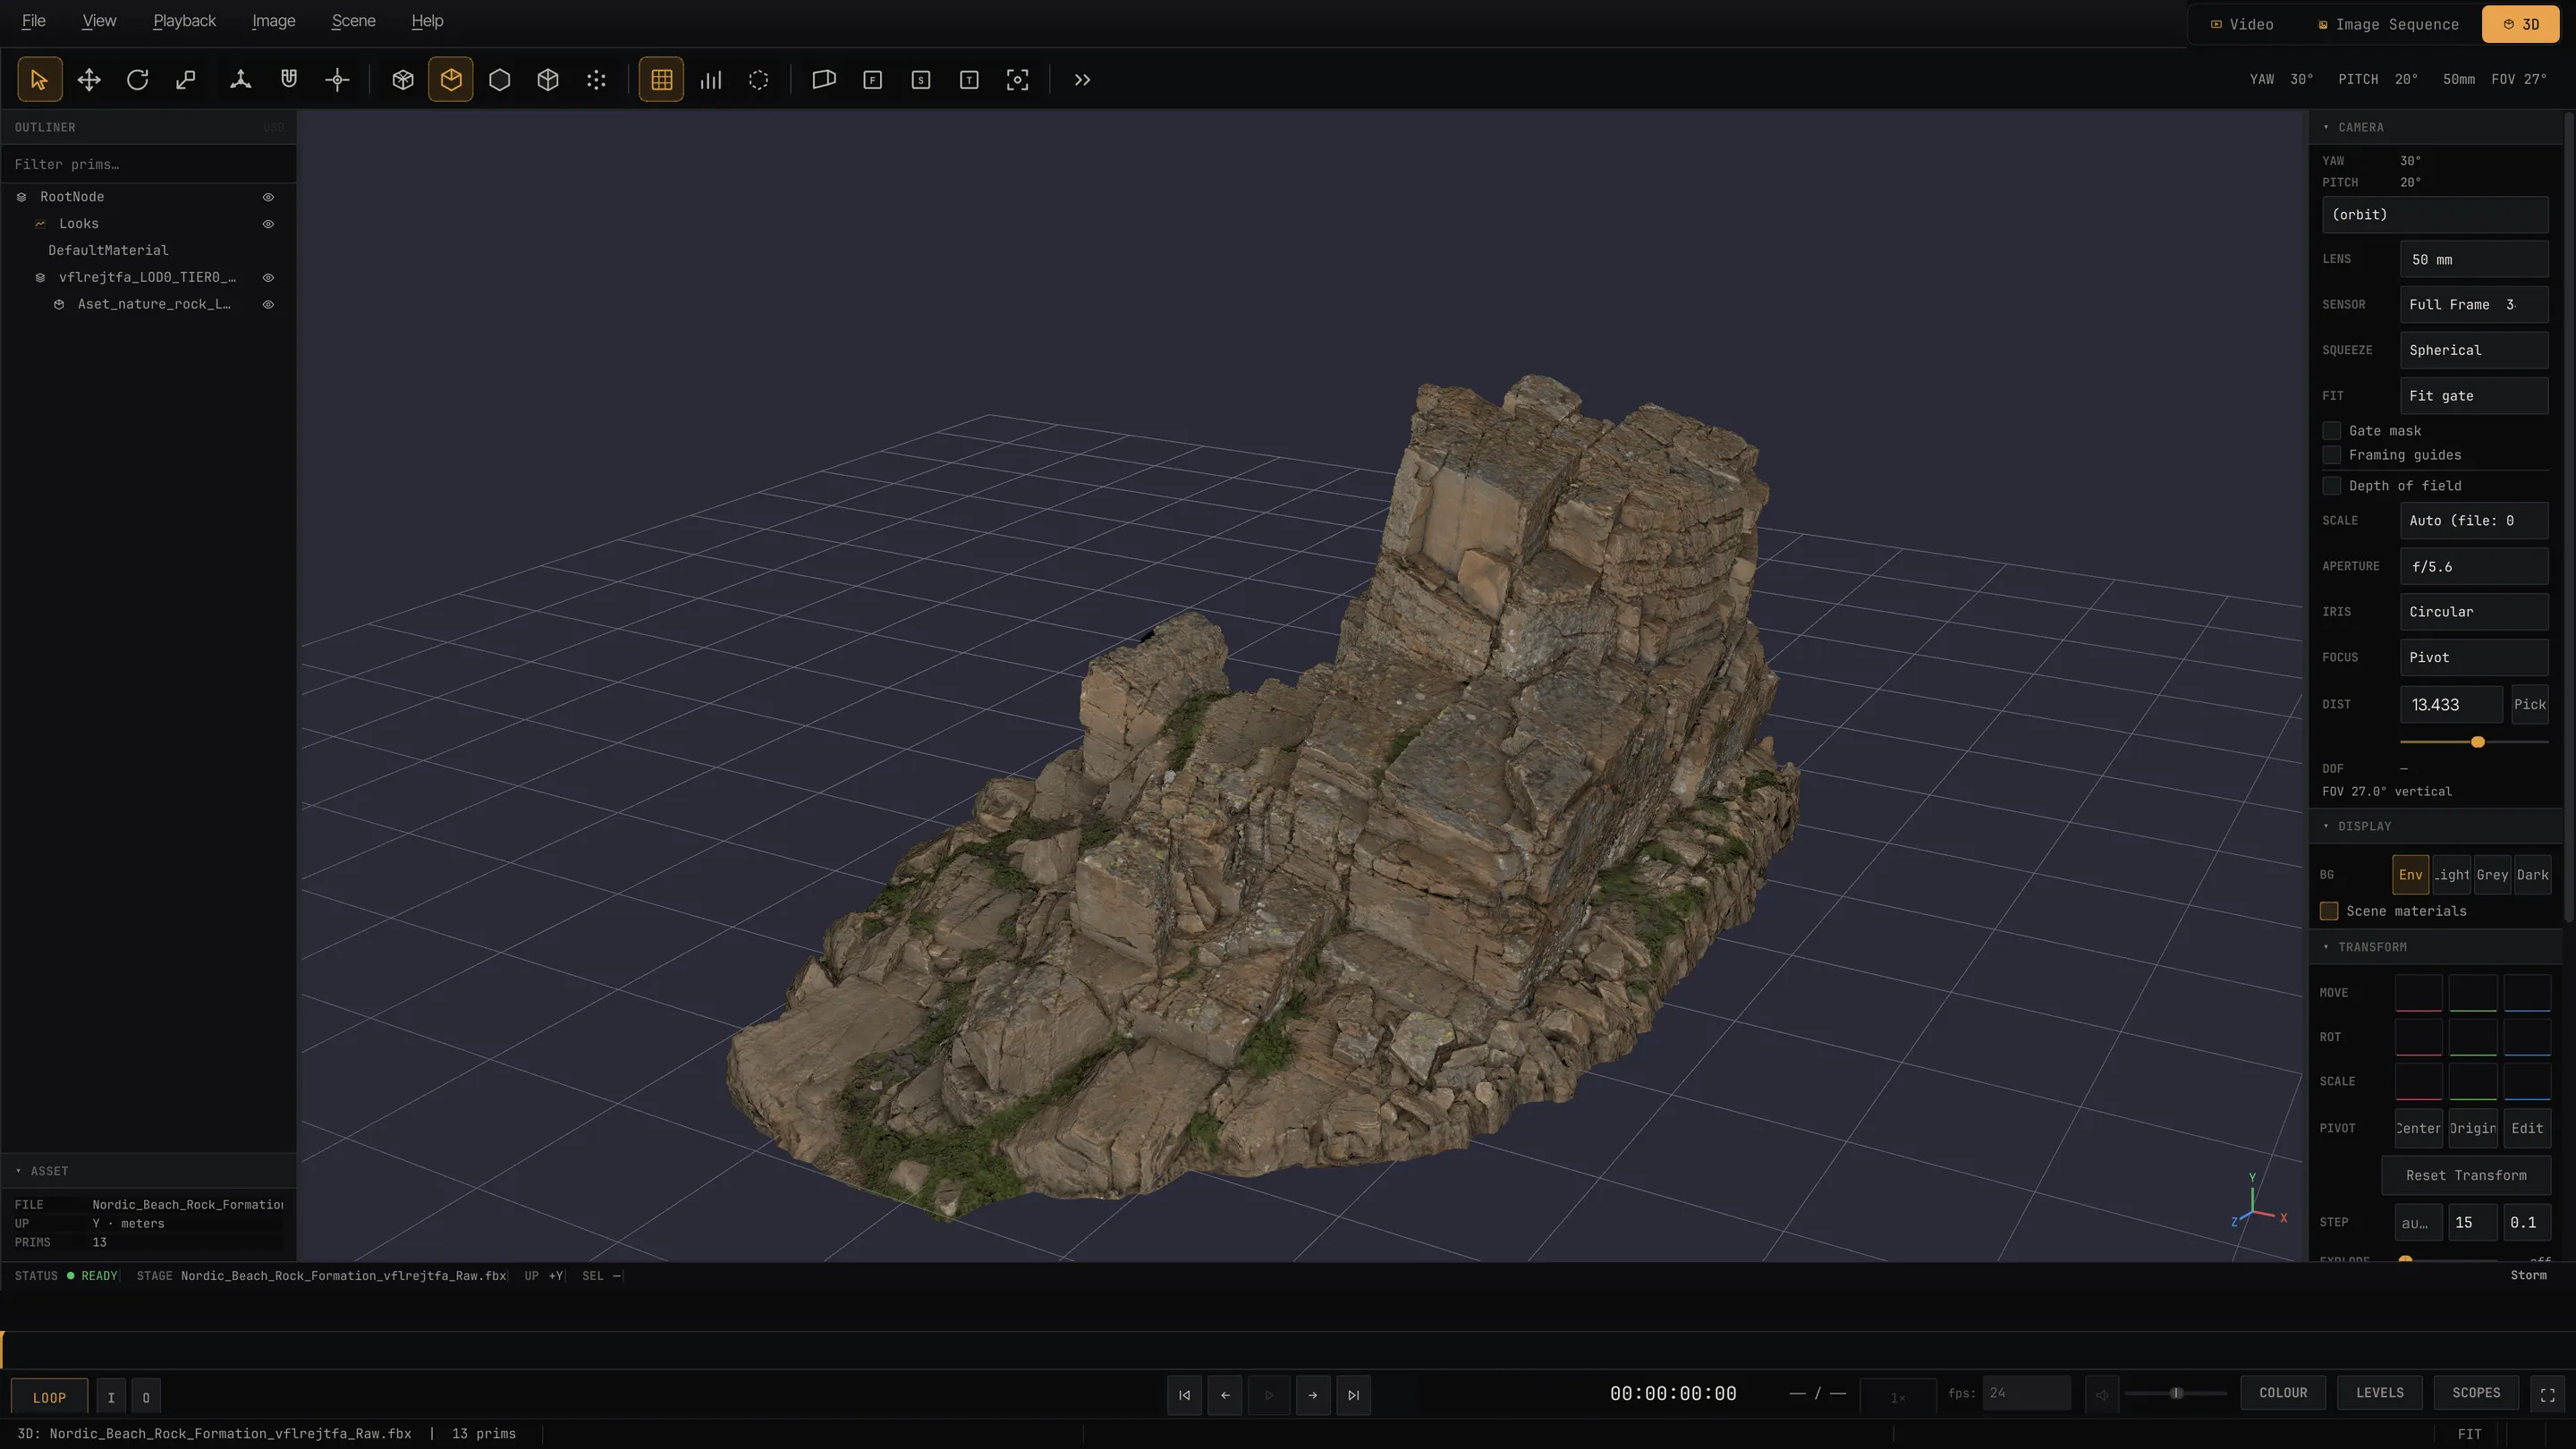Enable the Depth of field checkbox

pos(2331,486)
